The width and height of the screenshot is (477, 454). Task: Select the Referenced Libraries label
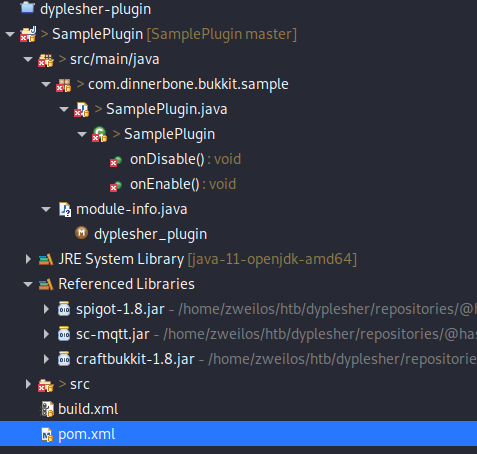126,284
